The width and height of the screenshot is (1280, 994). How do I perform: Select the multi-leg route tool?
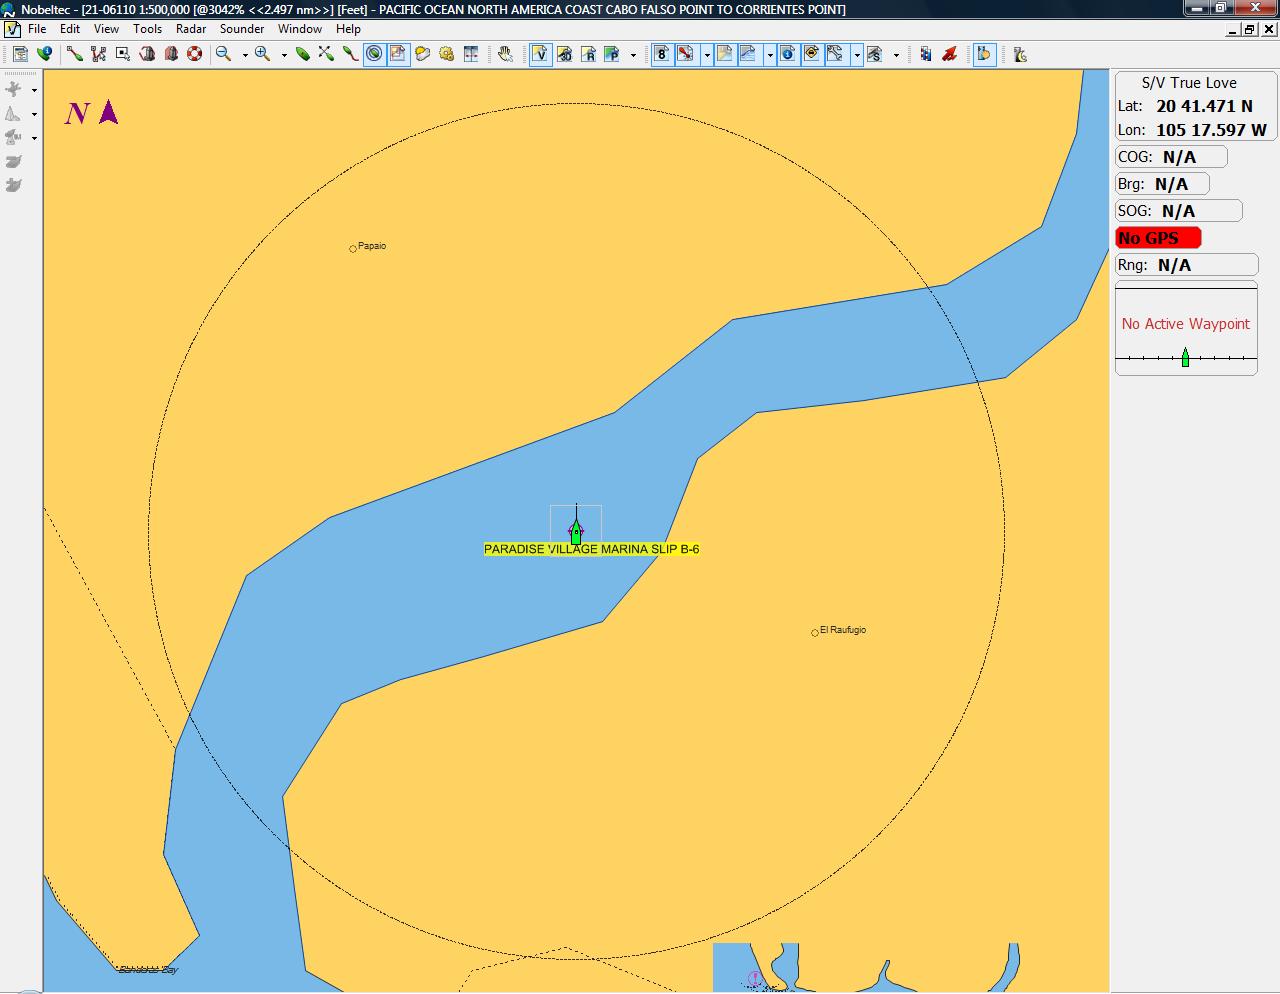coord(99,54)
